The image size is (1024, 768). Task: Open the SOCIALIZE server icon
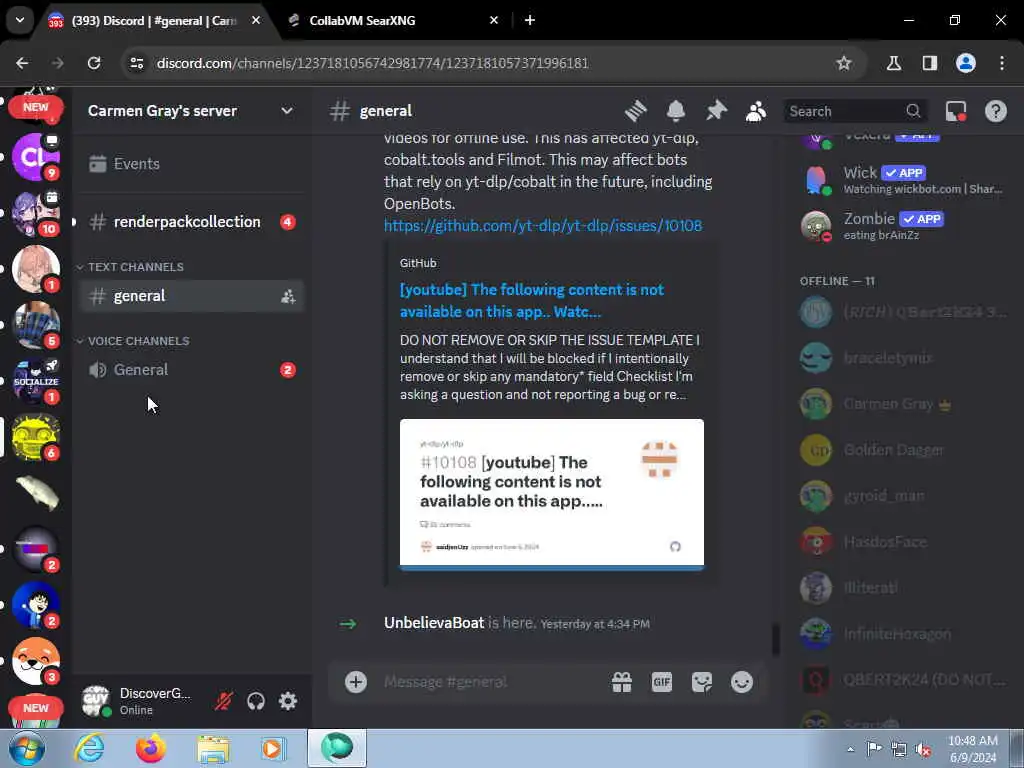[x=36, y=381]
